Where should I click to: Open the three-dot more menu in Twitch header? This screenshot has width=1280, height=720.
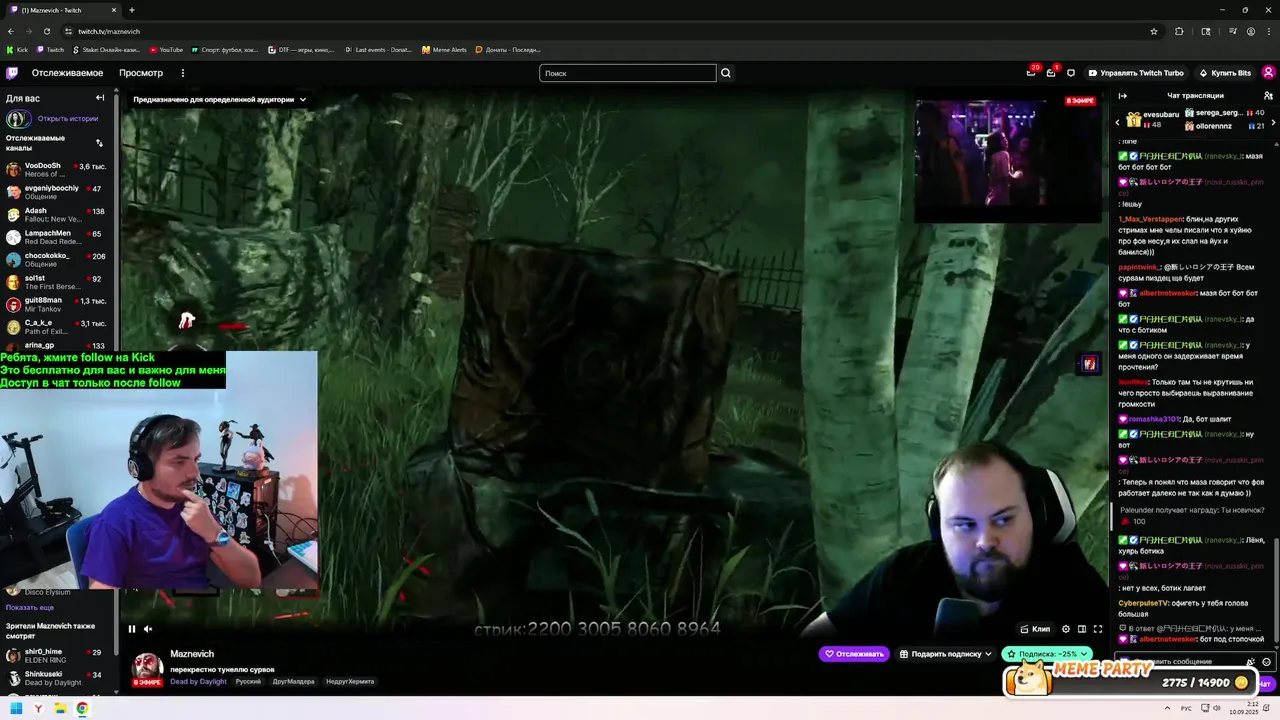182,73
